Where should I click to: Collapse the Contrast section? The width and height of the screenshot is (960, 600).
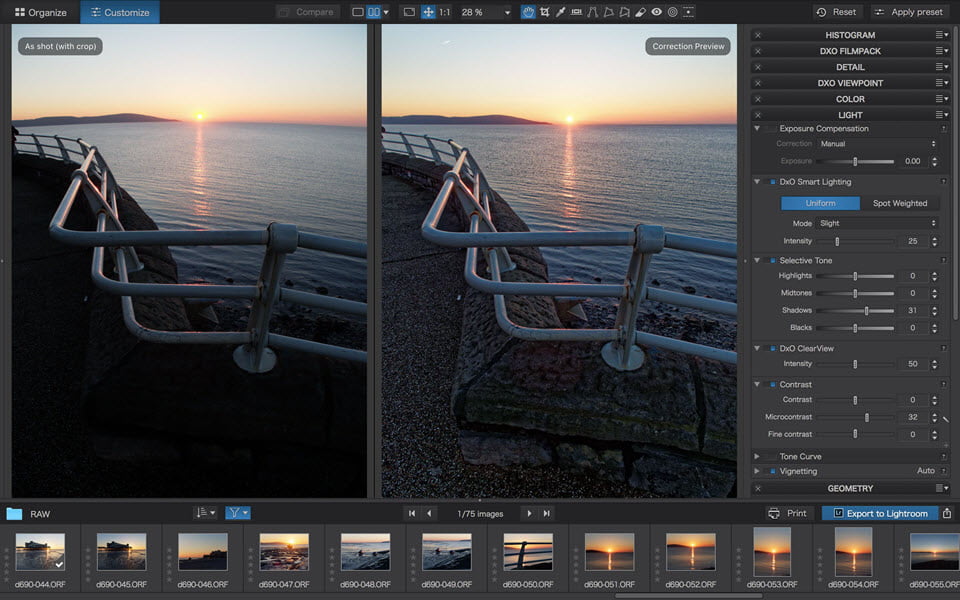[757, 384]
